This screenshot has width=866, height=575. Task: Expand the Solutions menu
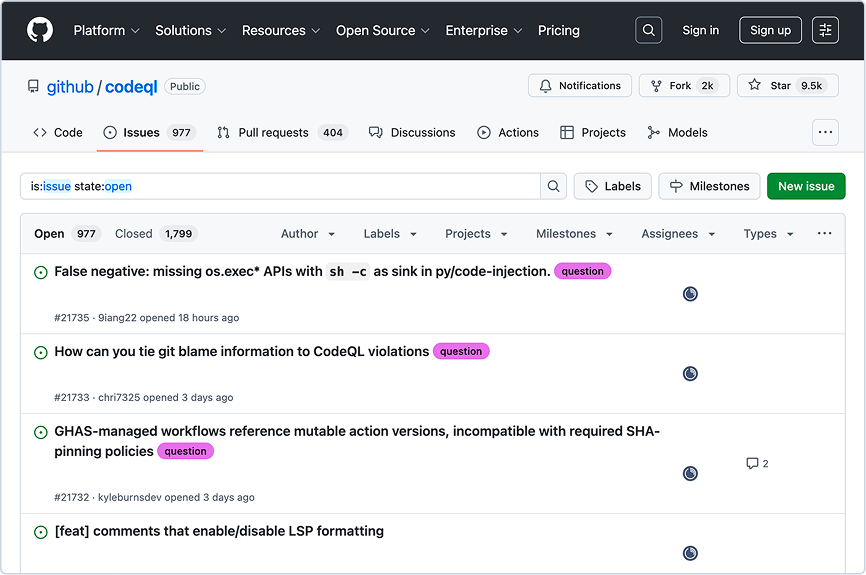point(191,30)
